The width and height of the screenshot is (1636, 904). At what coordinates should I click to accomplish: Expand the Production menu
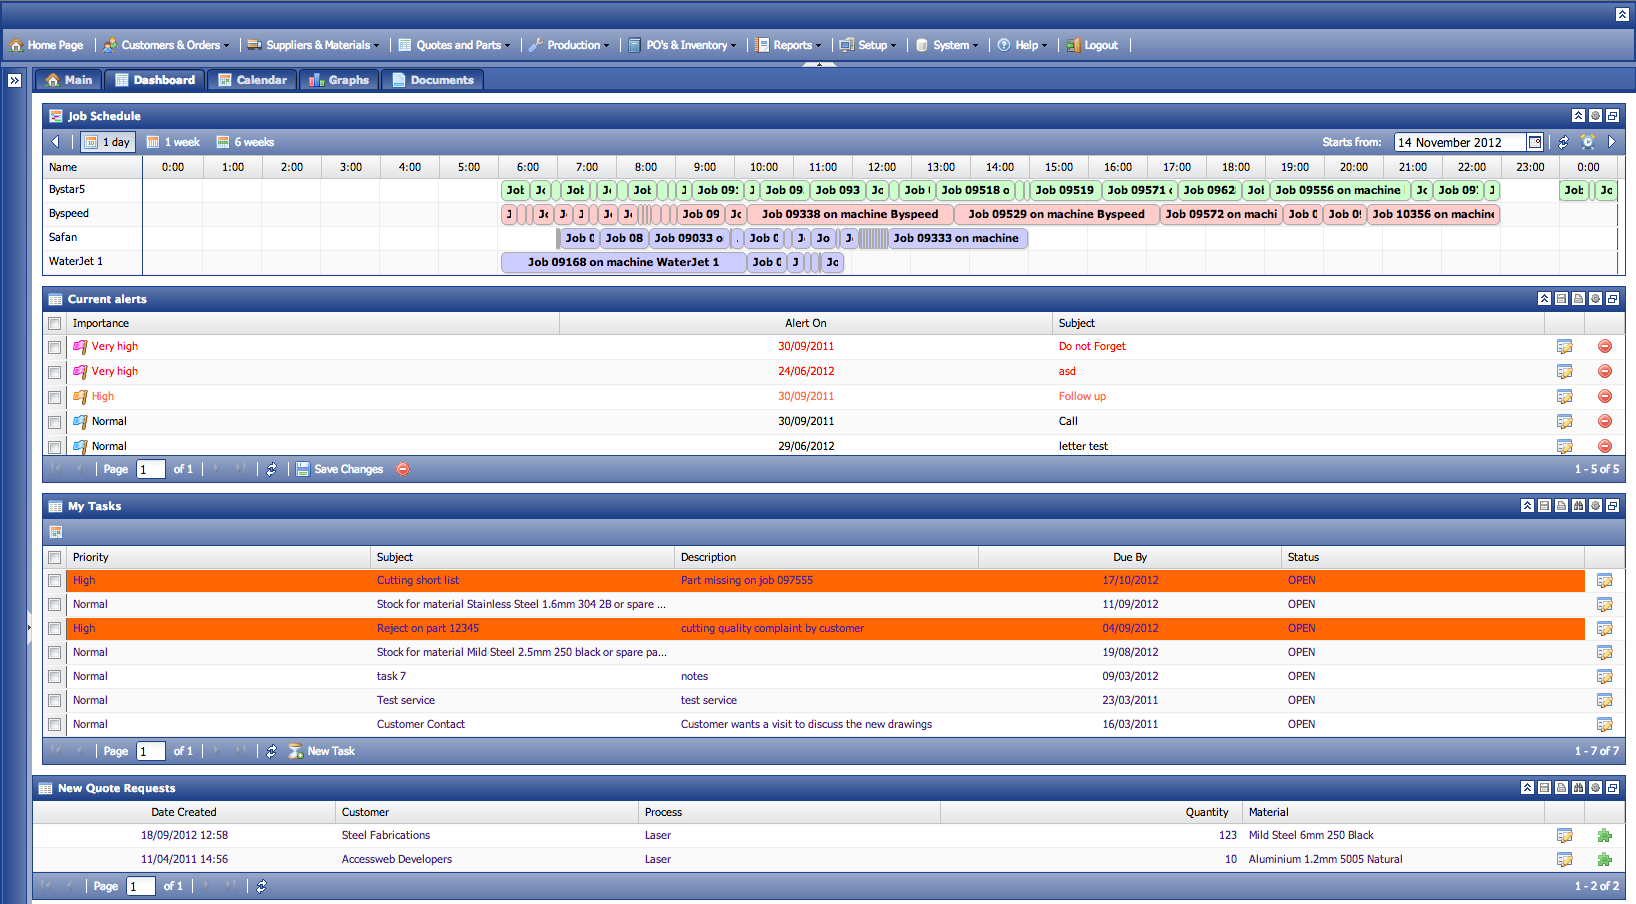tap(569, 45)
